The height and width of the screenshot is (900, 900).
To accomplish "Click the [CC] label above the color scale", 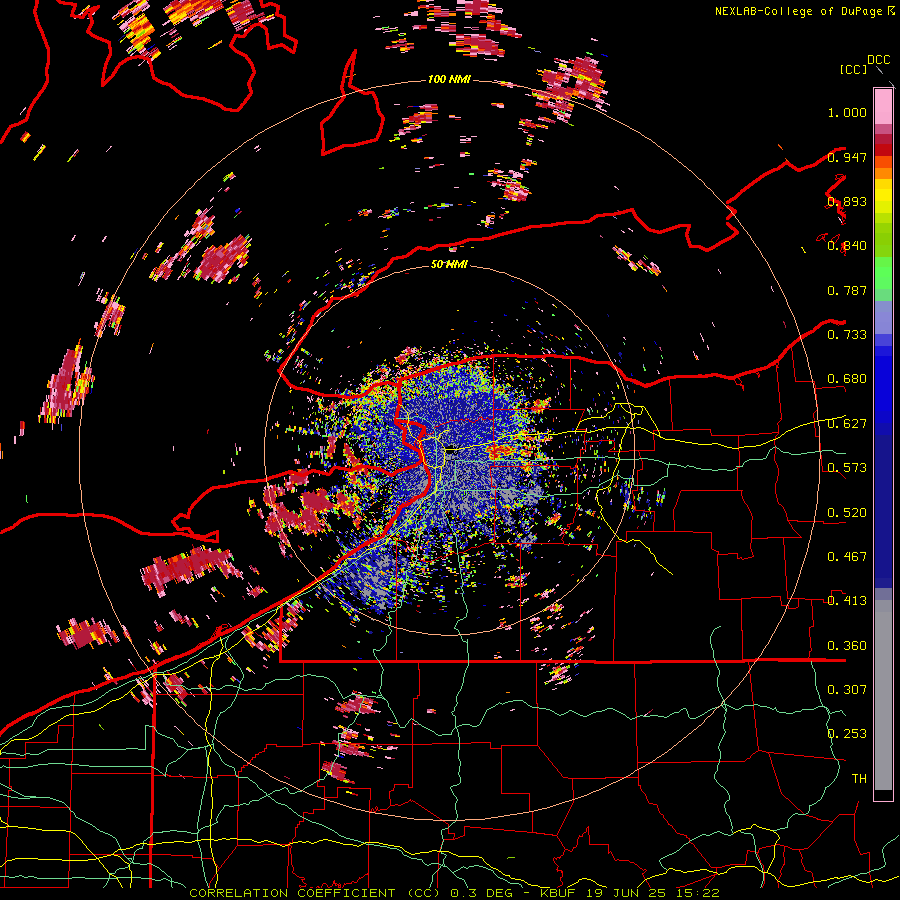I will 853,69.
